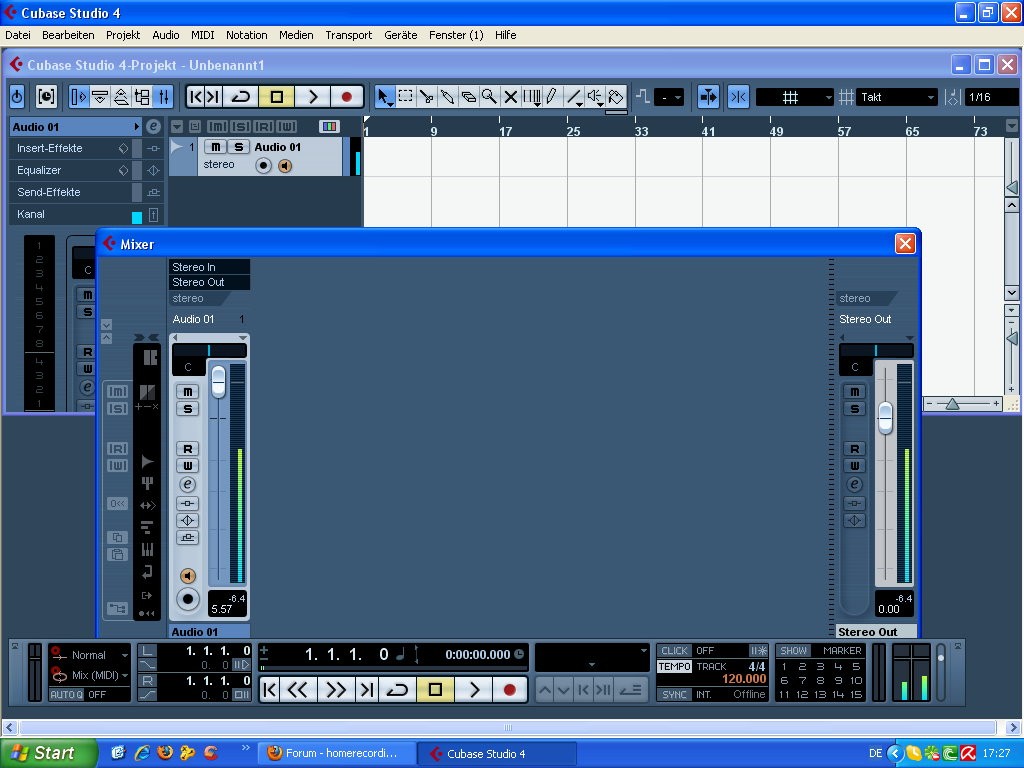Viewport: 1024px width, 768px height.
Task: Click the SYNC button in Transport
Action: pos(674,694)
